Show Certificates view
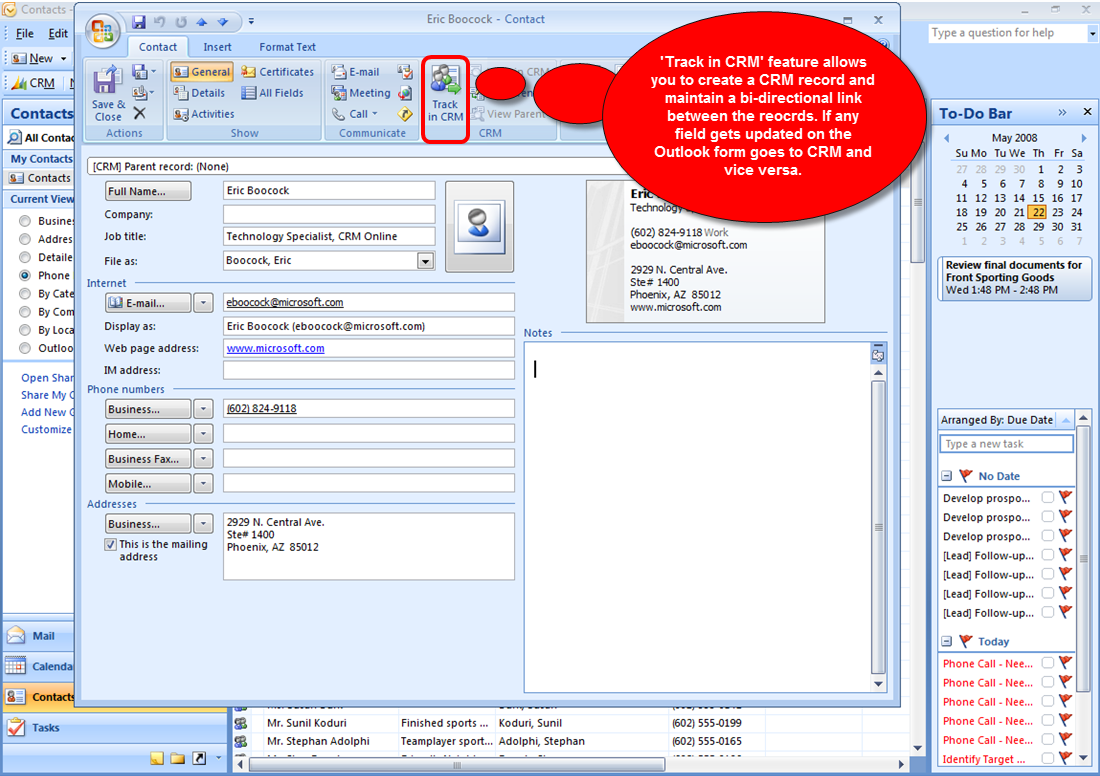 pos(277,72)
